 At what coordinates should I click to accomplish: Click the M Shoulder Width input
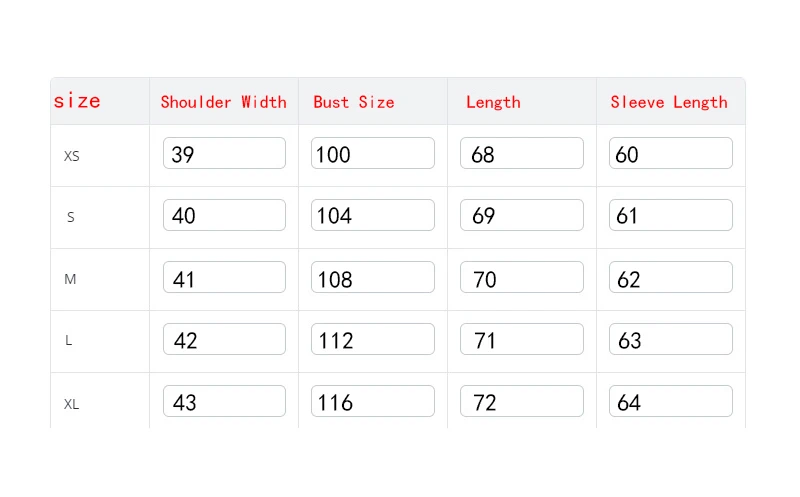click(x=224, y=278)
